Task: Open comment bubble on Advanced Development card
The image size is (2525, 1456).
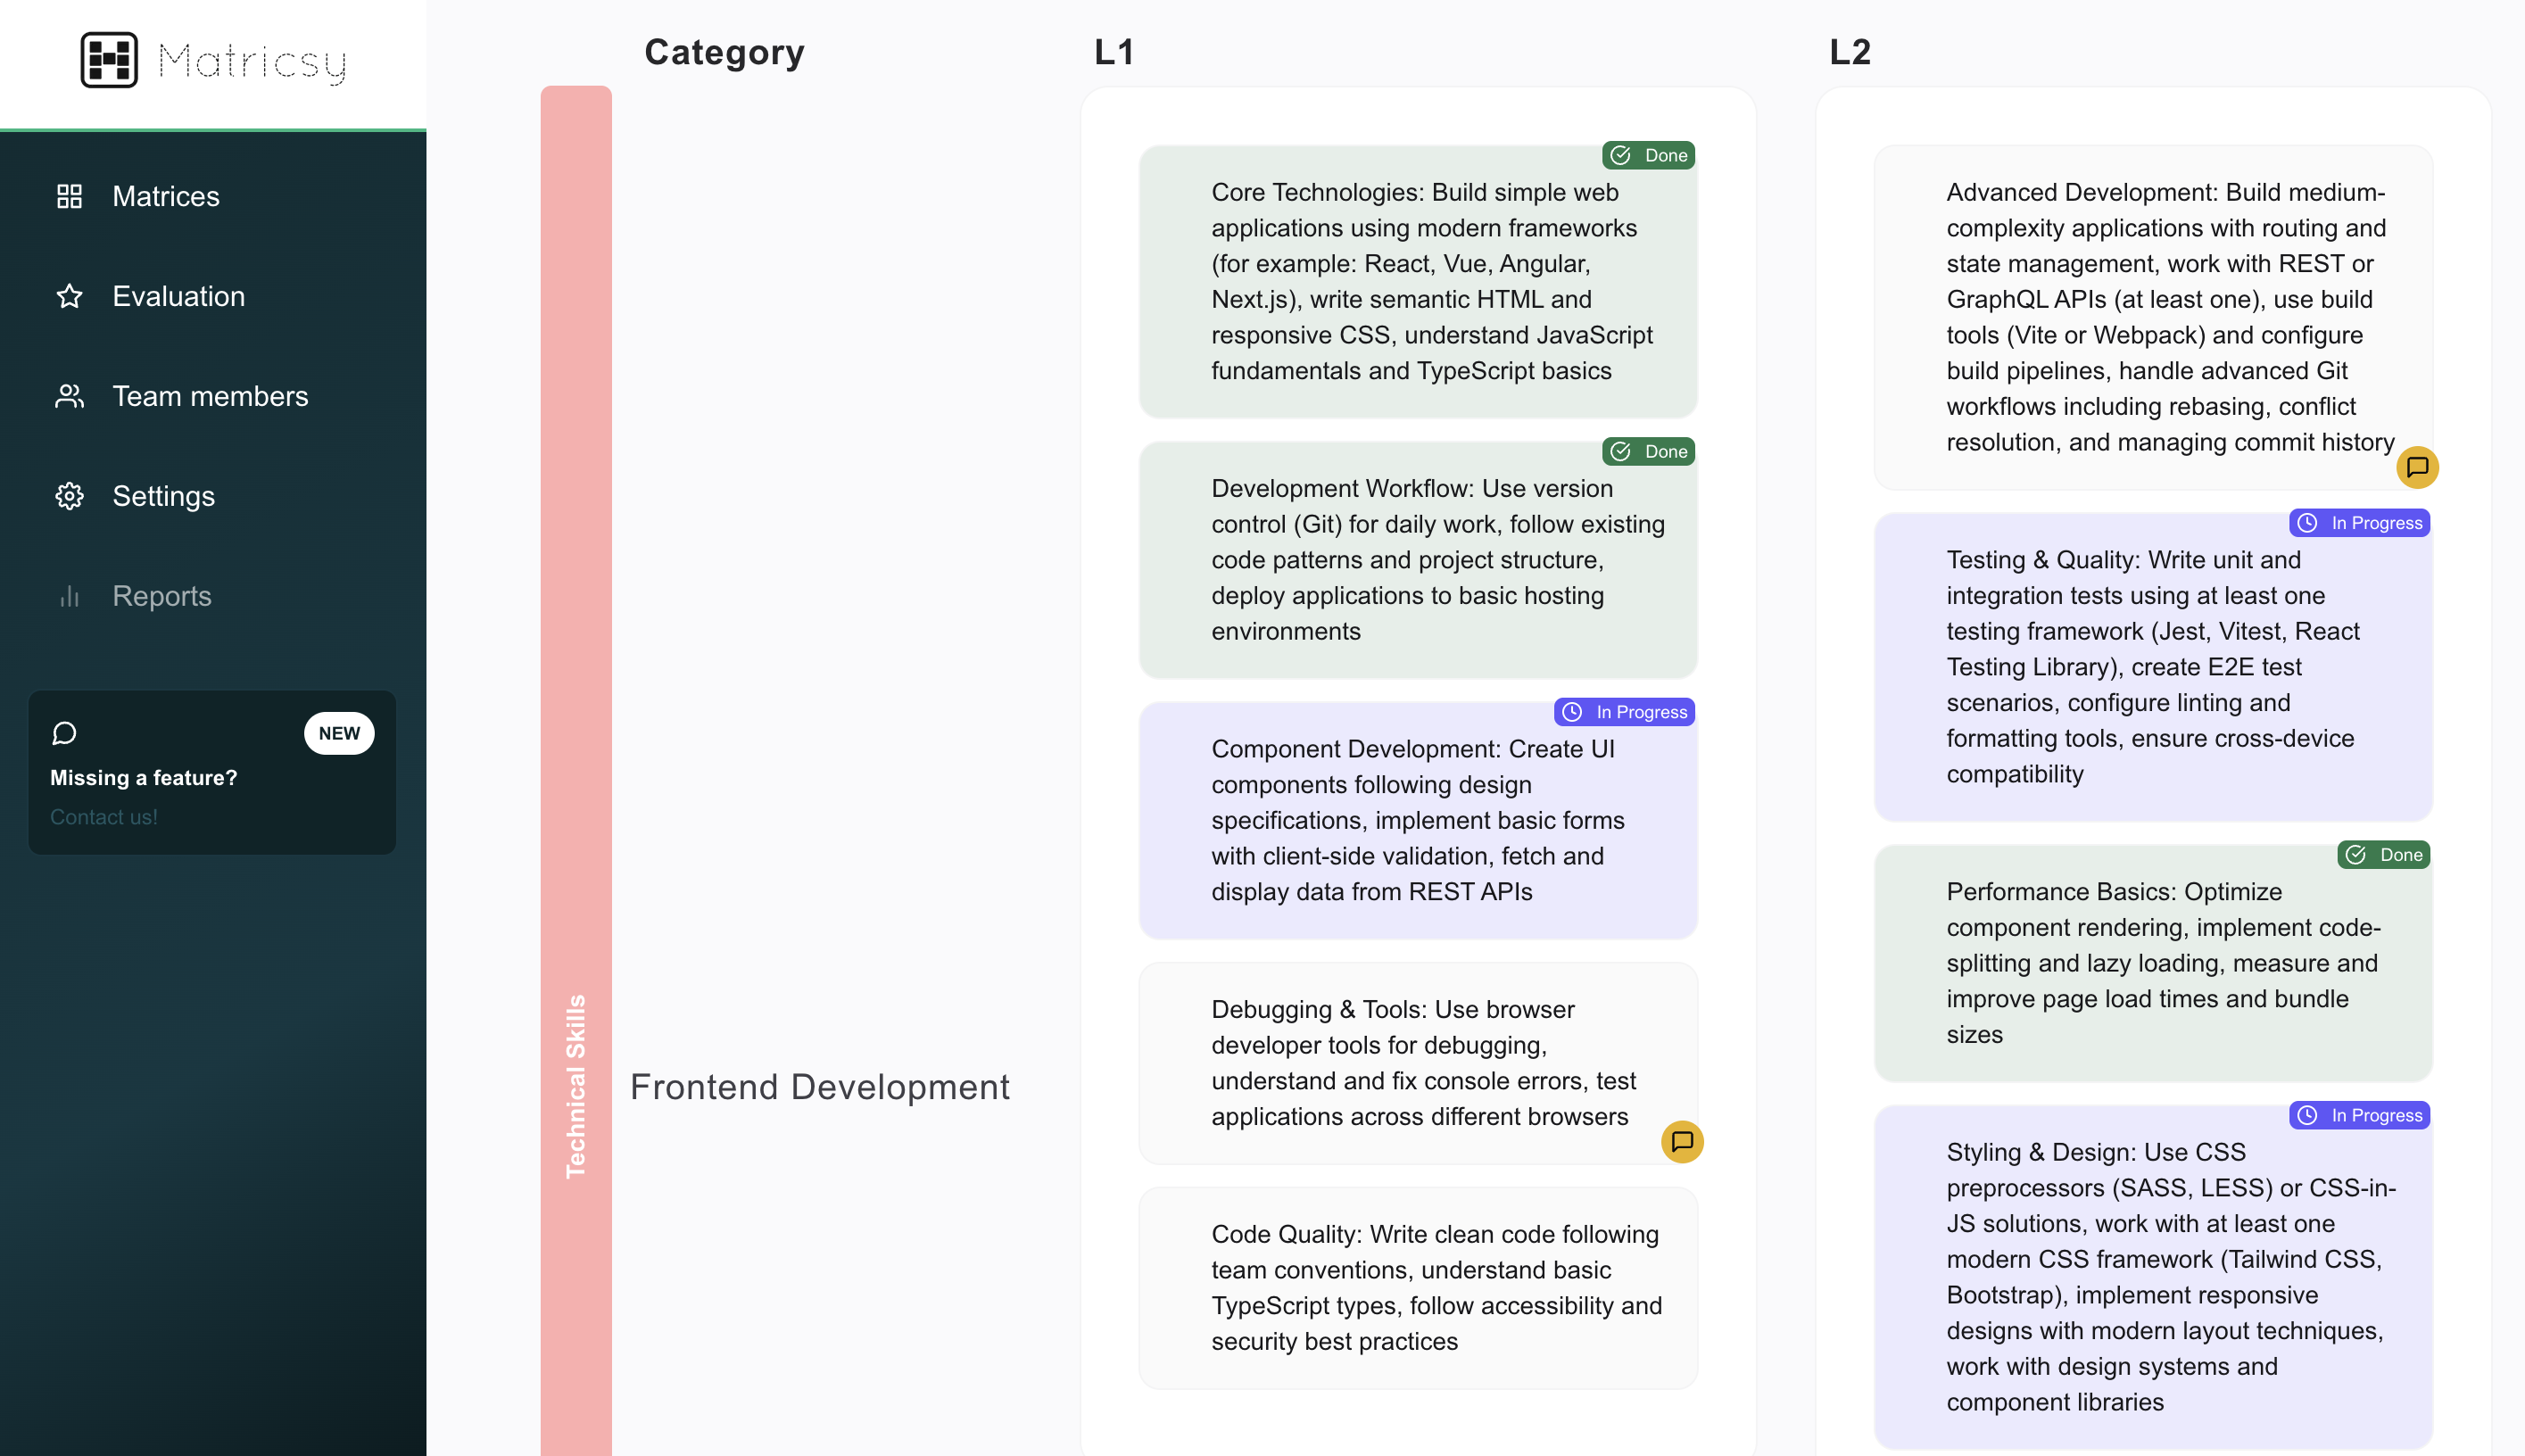Action: 2417,467
